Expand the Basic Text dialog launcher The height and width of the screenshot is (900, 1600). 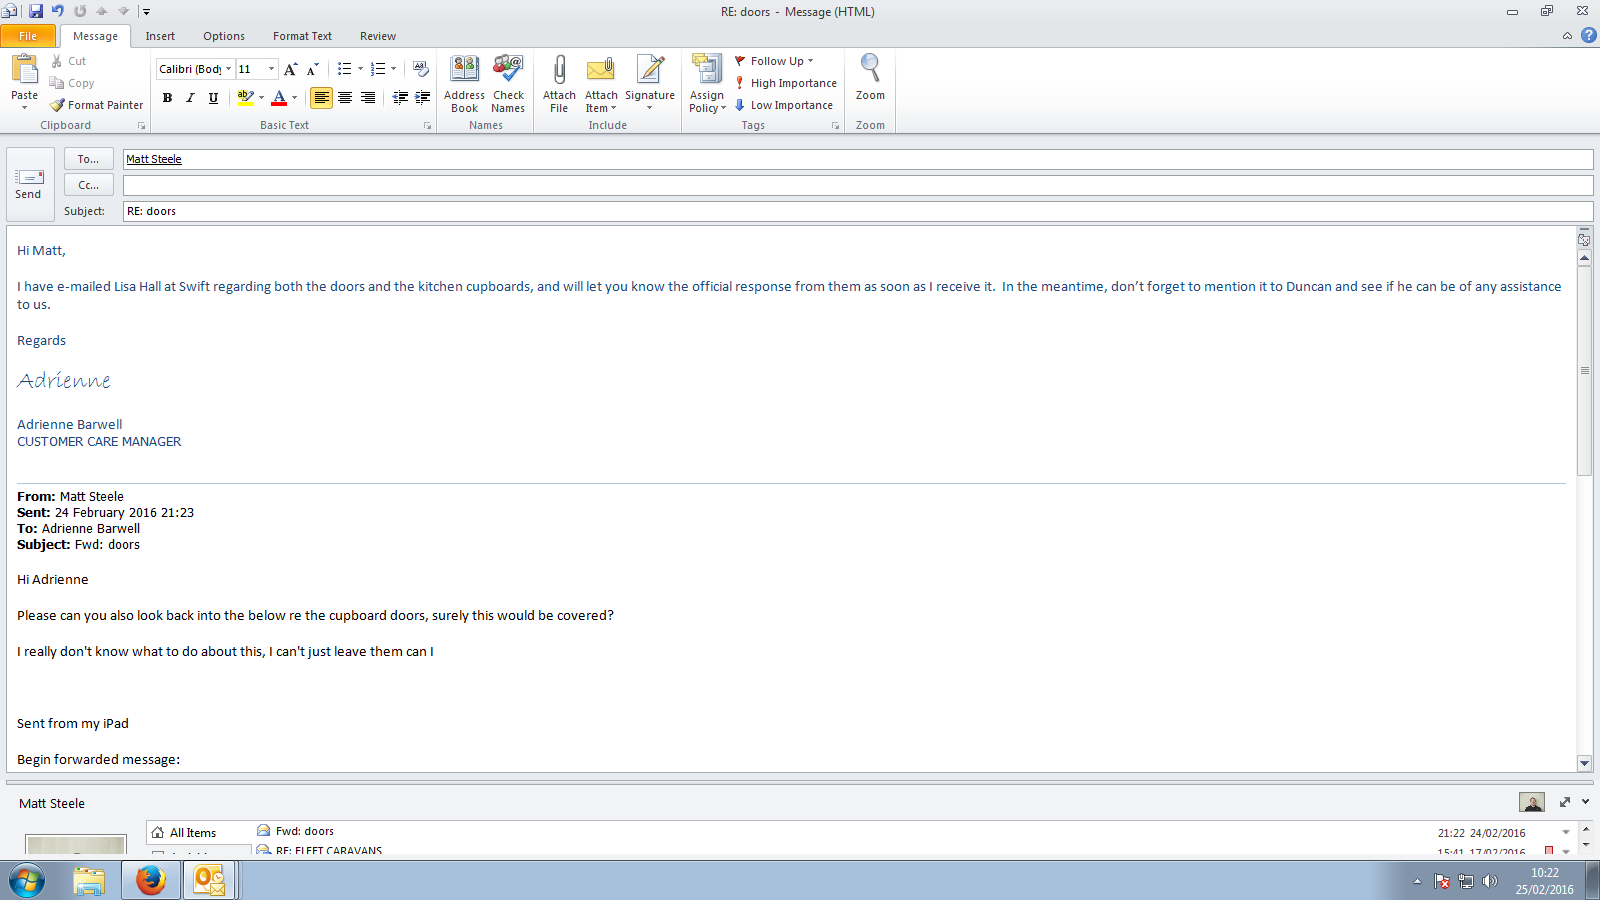click(428, 126)
